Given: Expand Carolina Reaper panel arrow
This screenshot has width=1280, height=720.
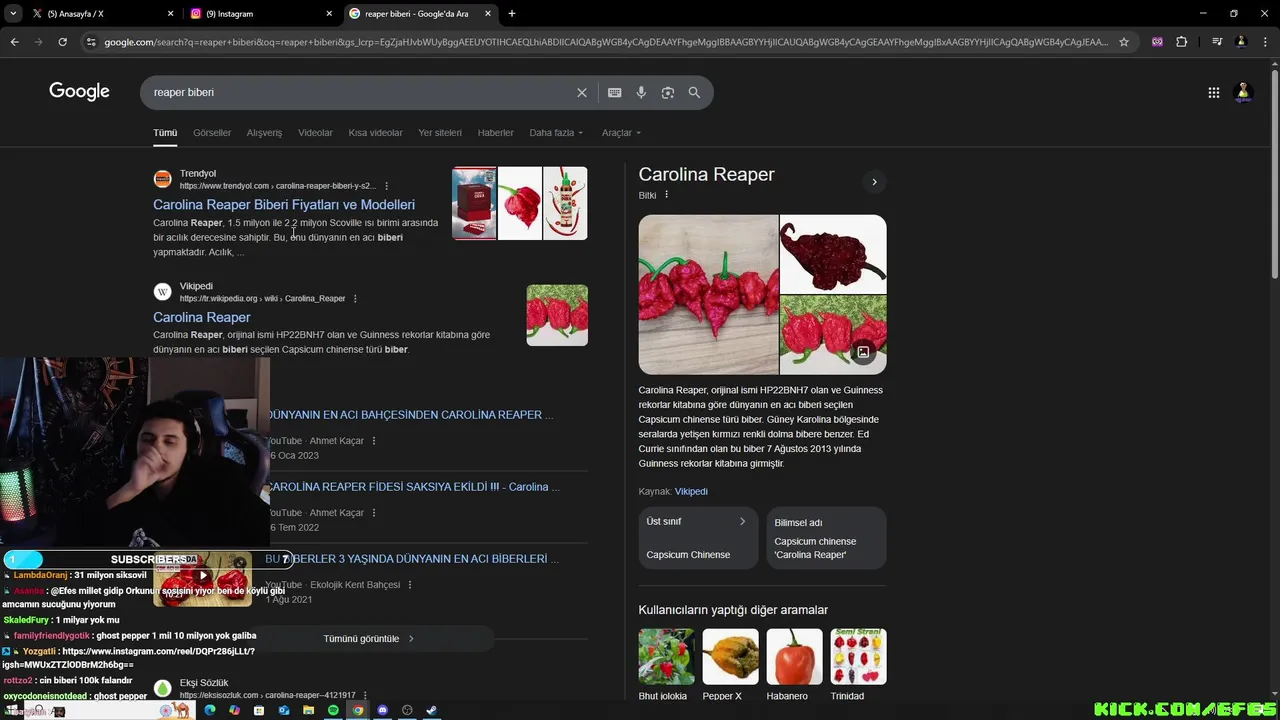Looking at the screenshot, I should [874, 182].
